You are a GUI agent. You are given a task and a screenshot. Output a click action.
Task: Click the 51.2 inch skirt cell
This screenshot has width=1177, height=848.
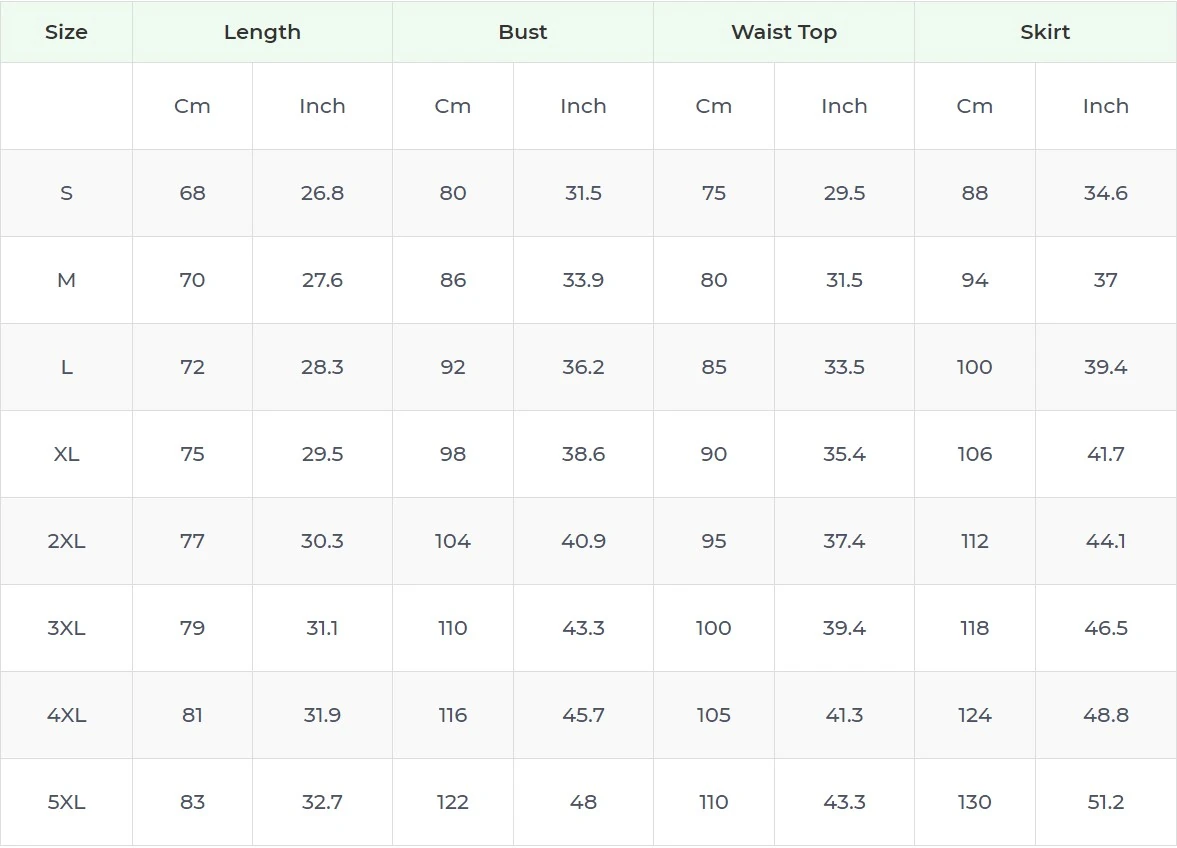(x=1105, y=802)
